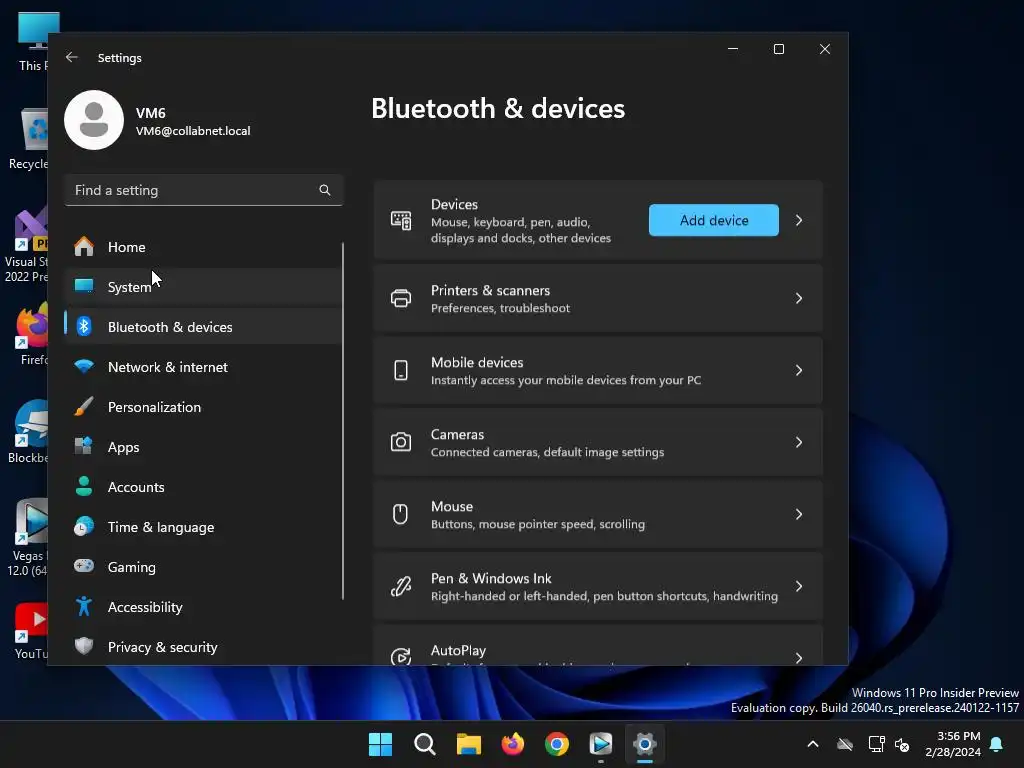Image resolution: width=1024 pixels, height=768 pixels.
Task: Click the Bluetooth logo icon in sidebar
Action: 84,327
